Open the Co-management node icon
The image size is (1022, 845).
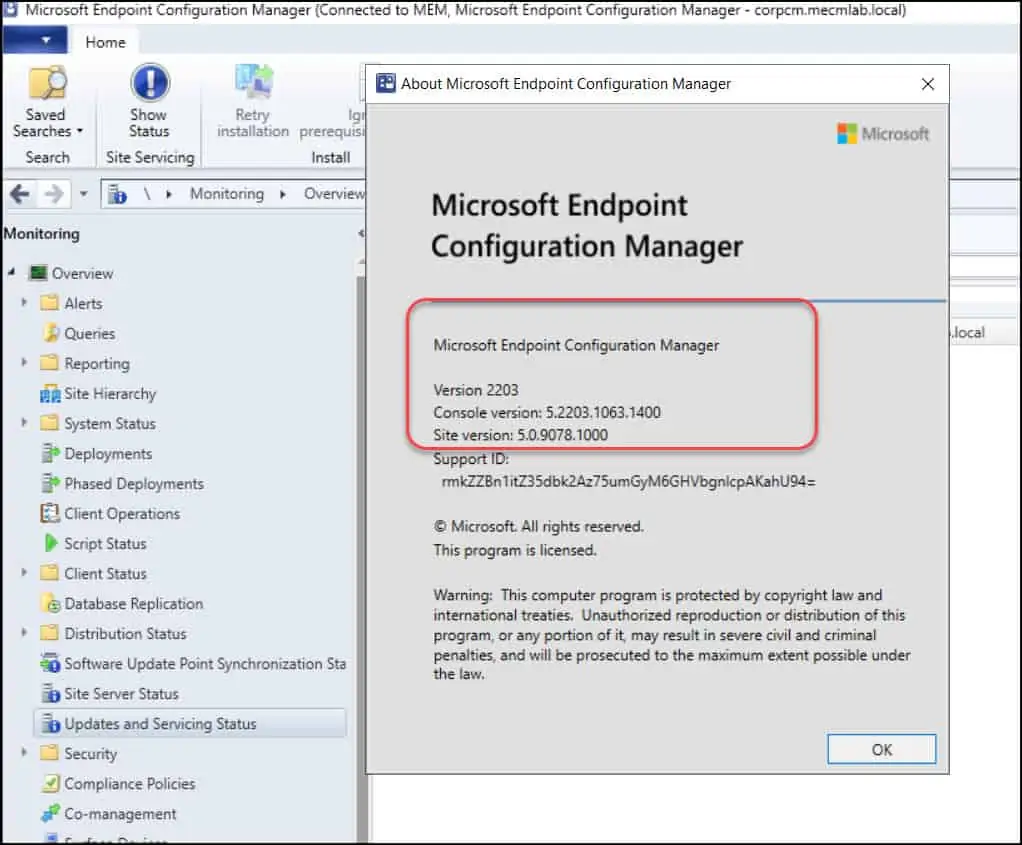50,814
